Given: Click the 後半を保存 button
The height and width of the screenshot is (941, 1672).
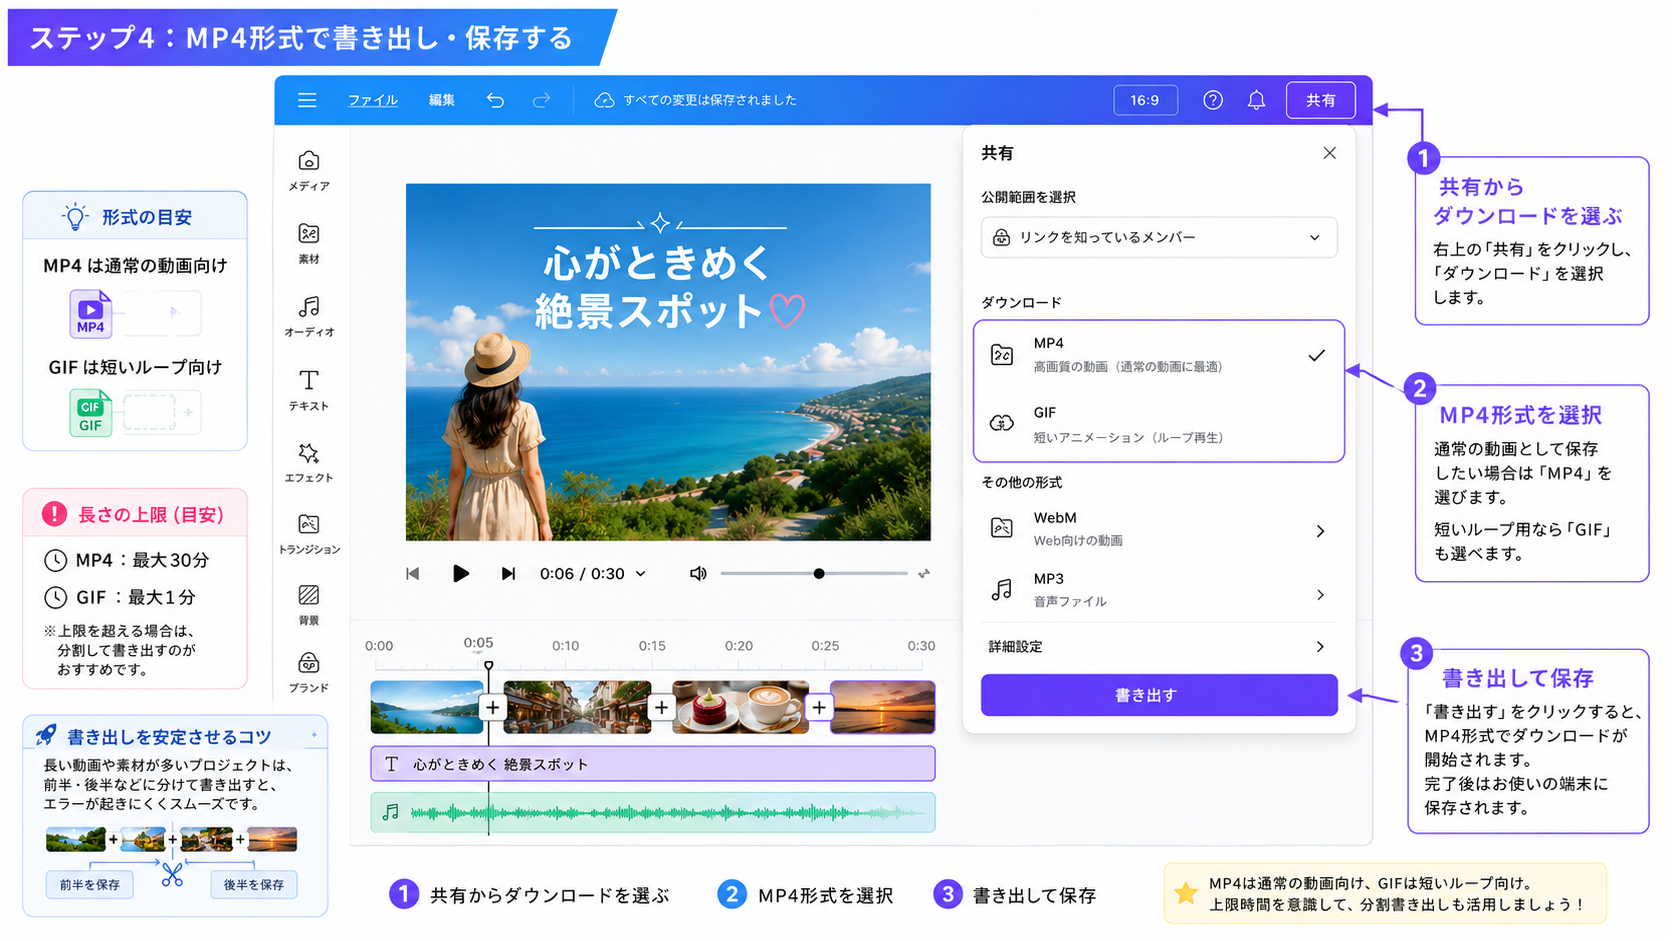Looking at the screenshot, I should 254,884.
